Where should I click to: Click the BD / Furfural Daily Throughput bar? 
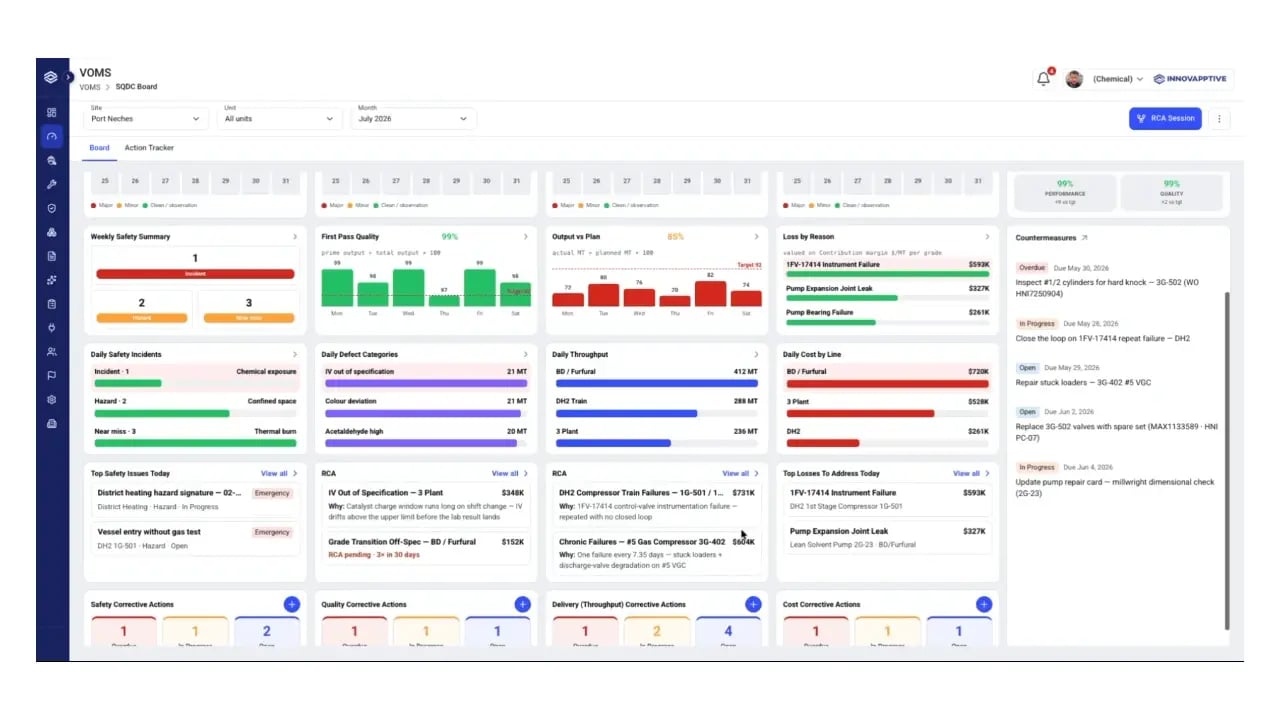656,383
